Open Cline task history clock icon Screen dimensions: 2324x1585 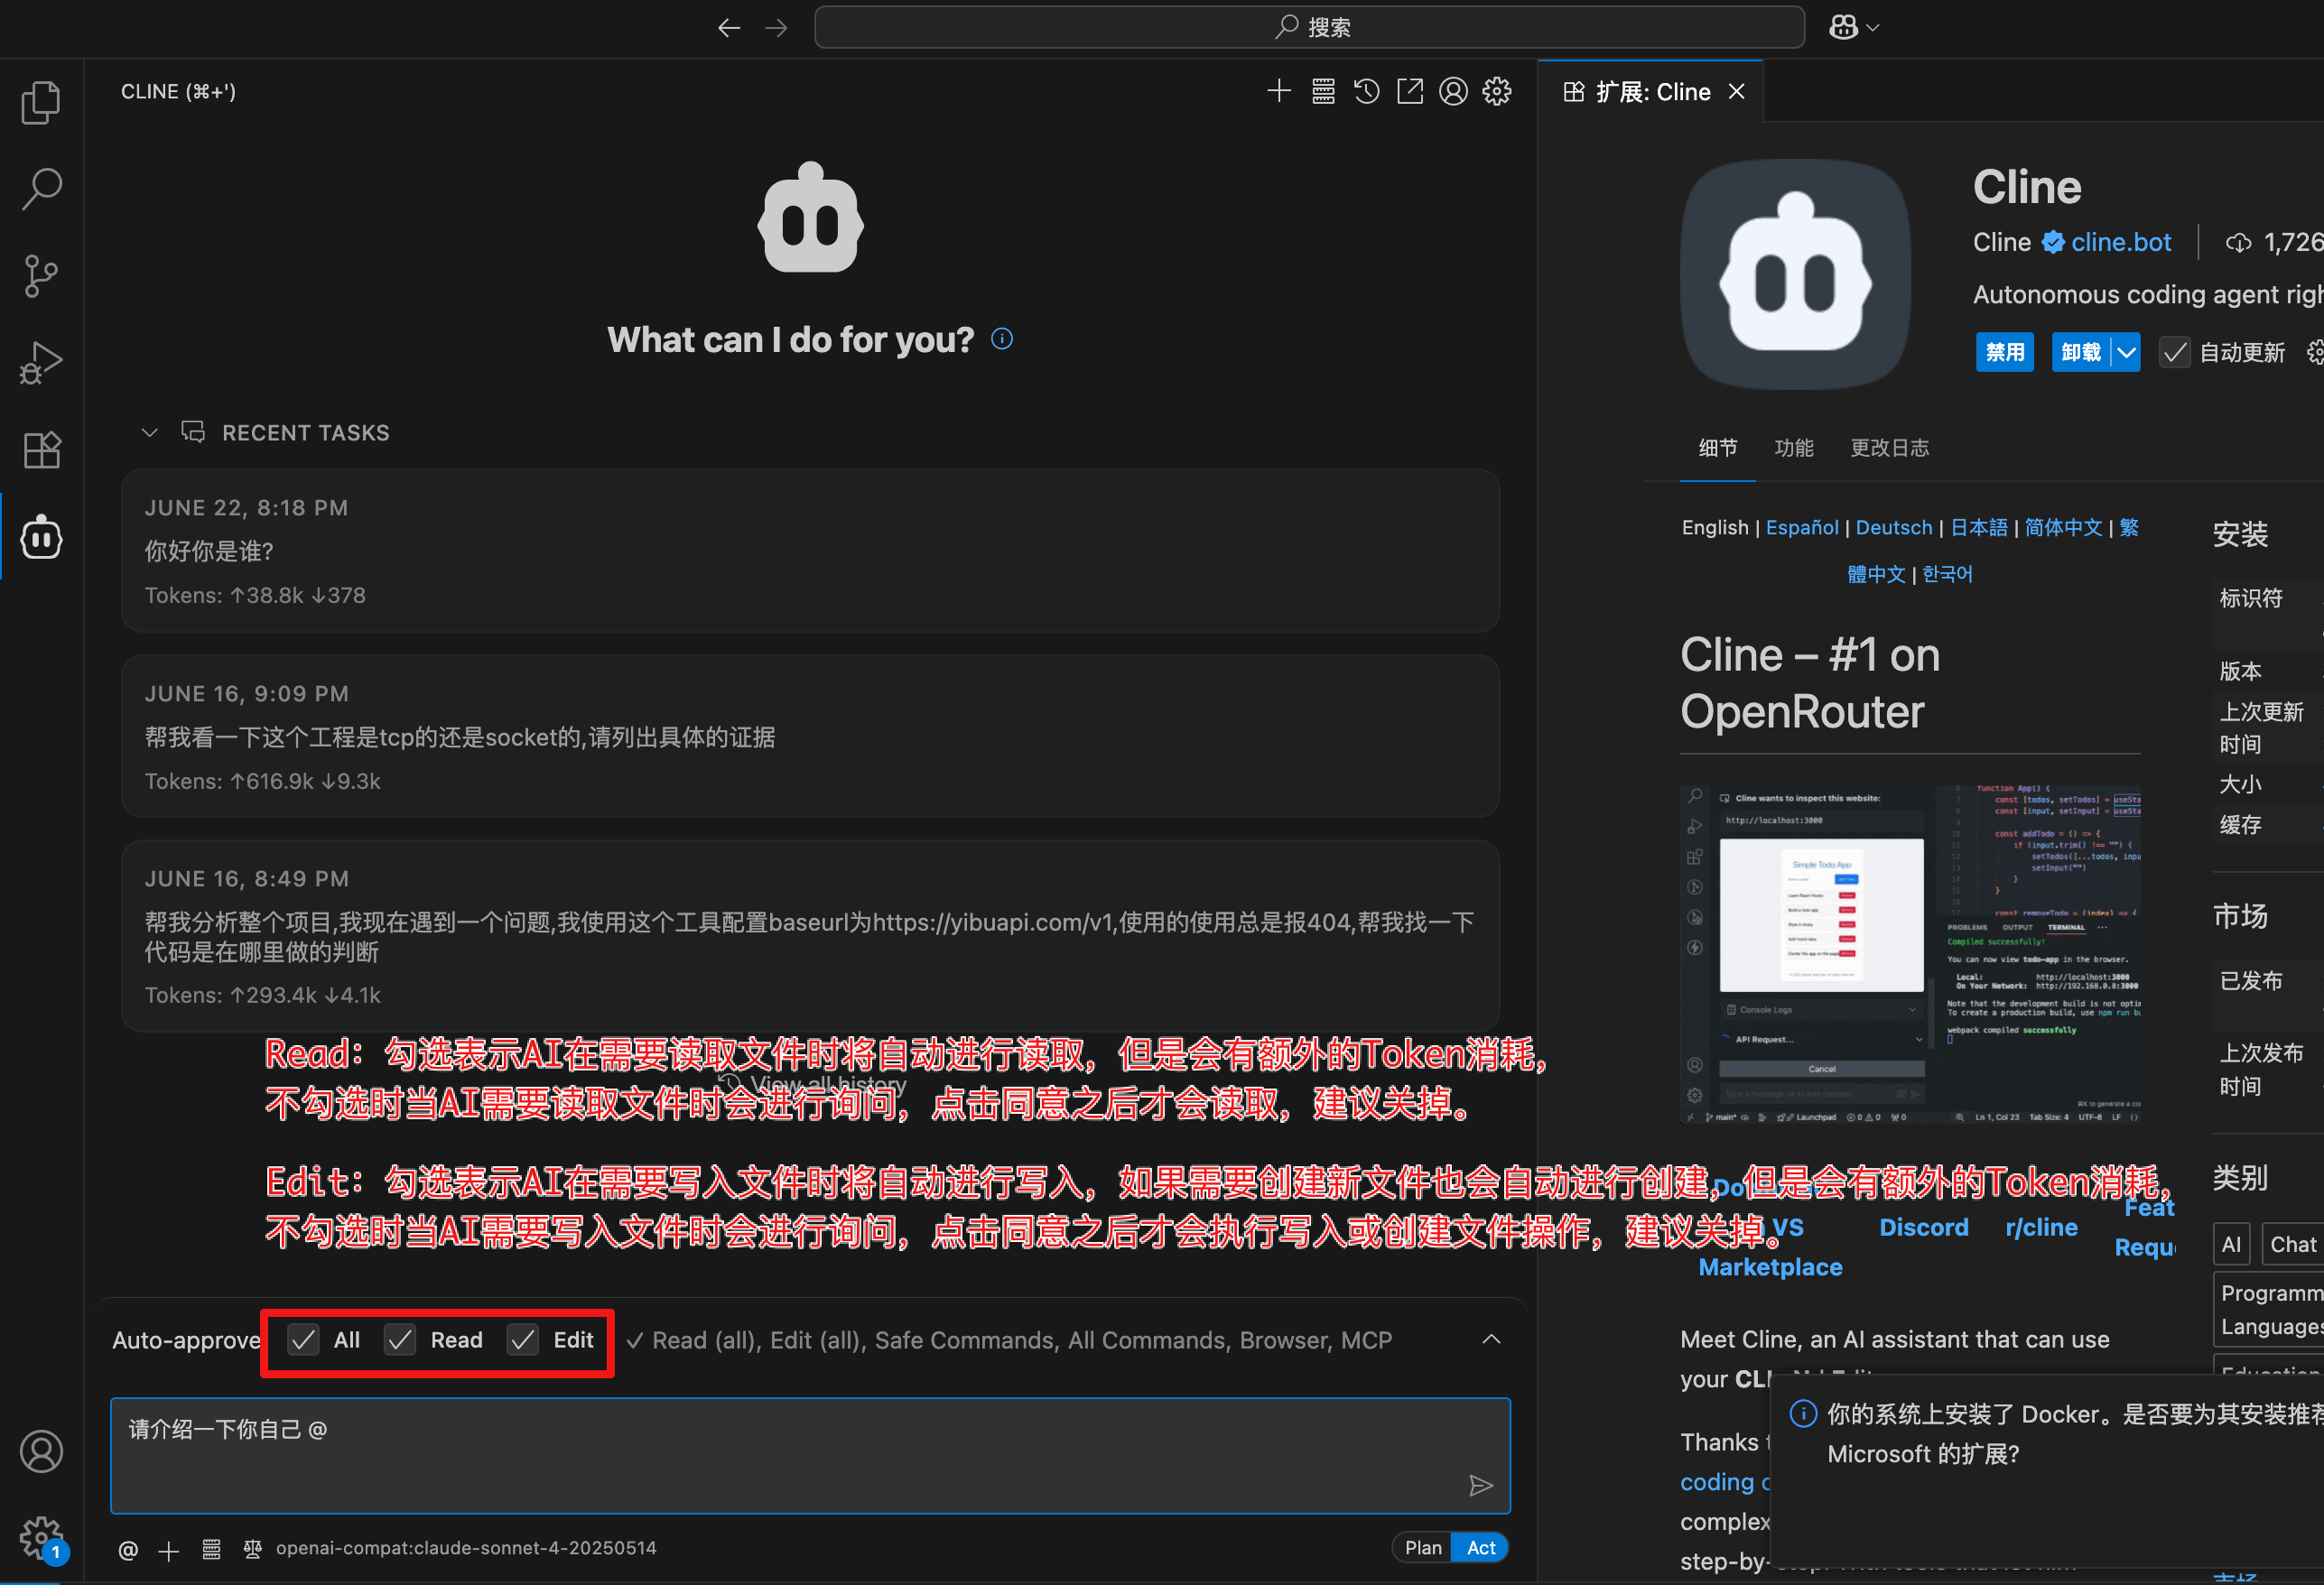click(x=1366, y=91)
